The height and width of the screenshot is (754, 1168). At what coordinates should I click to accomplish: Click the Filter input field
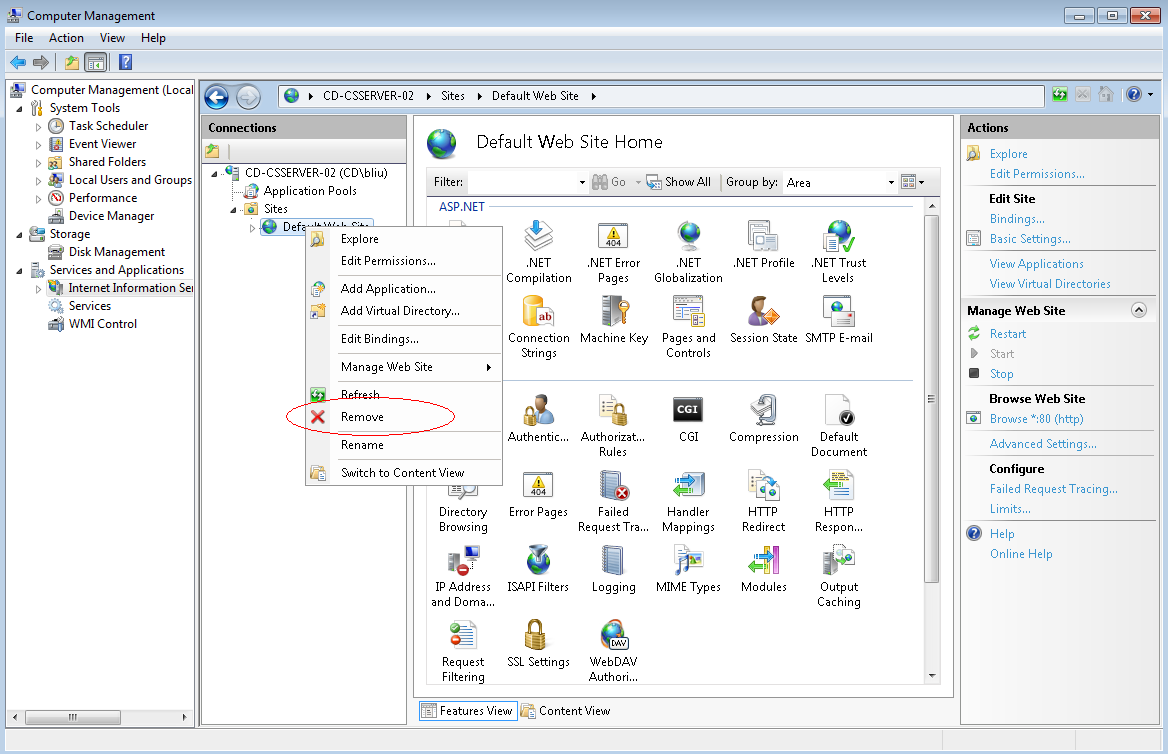coord(522,183)
